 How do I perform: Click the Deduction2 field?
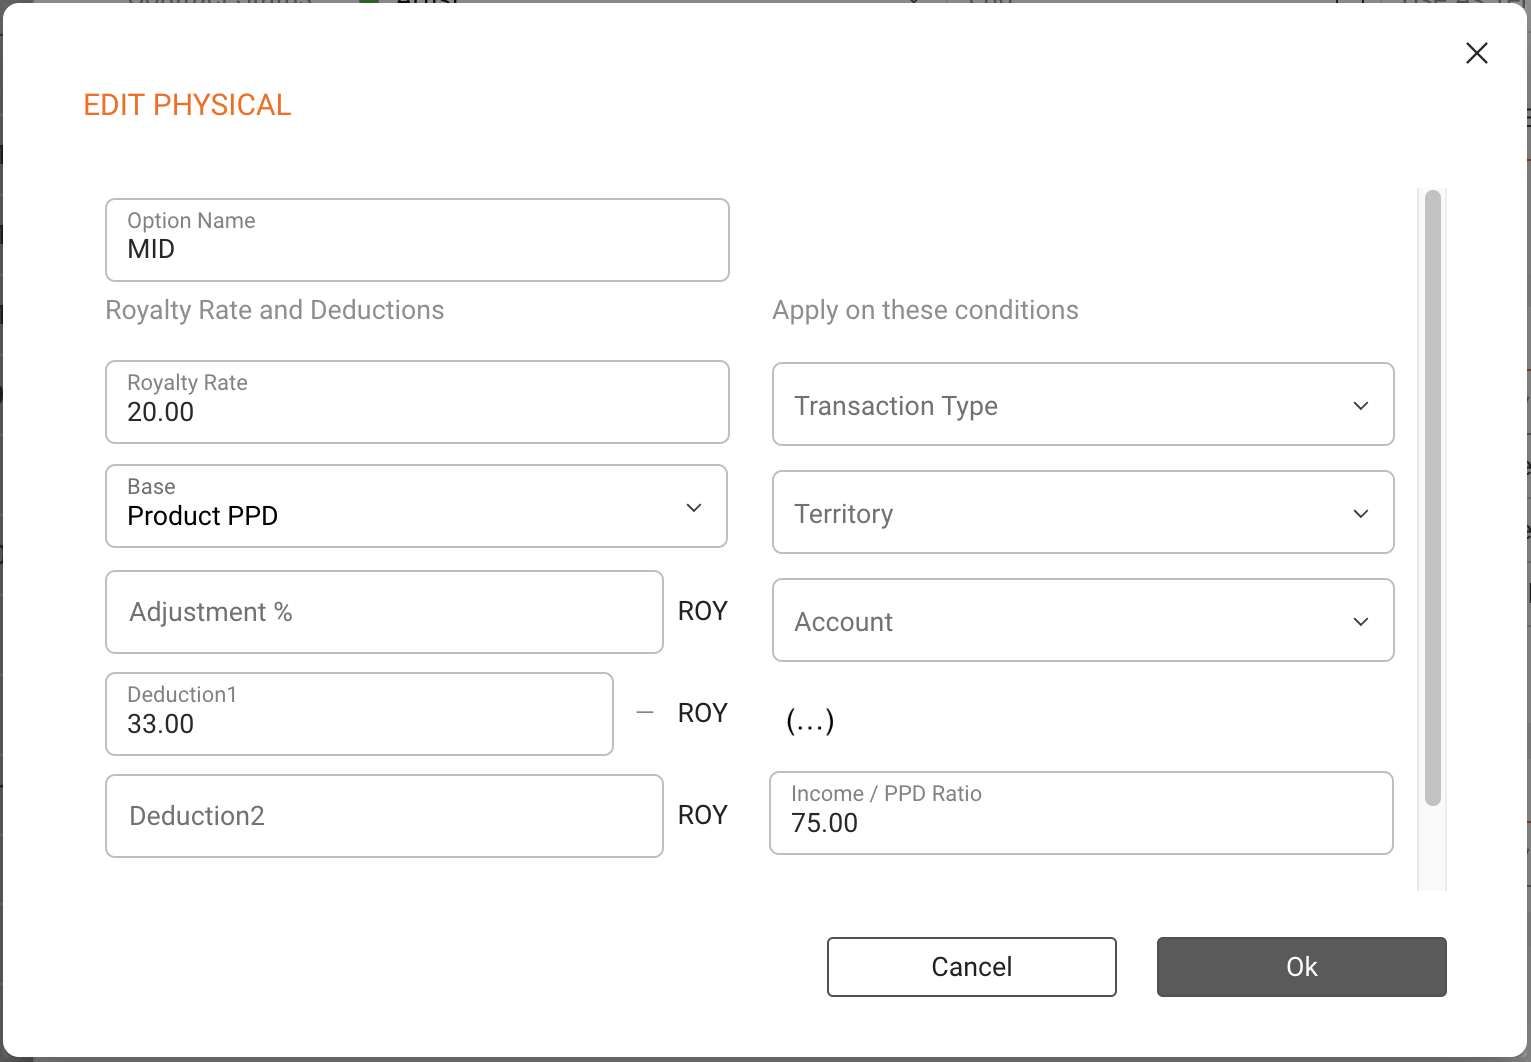[x=384, y=816]
